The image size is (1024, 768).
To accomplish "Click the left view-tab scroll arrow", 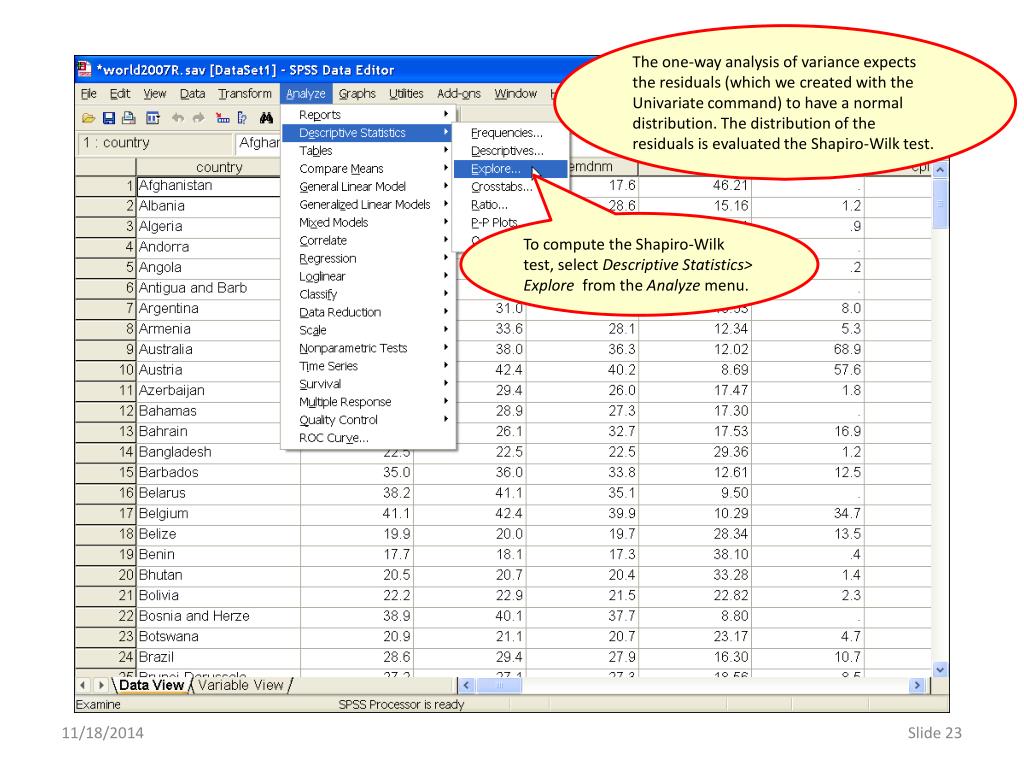I will tap(83, 685).
